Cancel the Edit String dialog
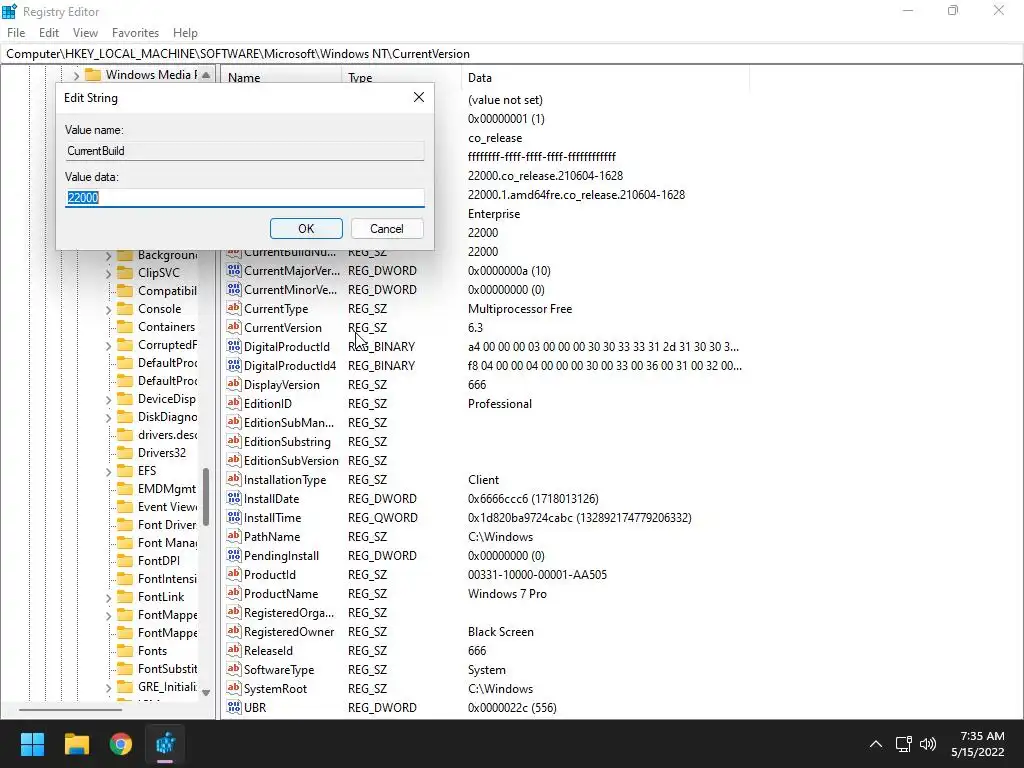The width and height of the screenshot is (1024, 768). (x=387, y=229)
